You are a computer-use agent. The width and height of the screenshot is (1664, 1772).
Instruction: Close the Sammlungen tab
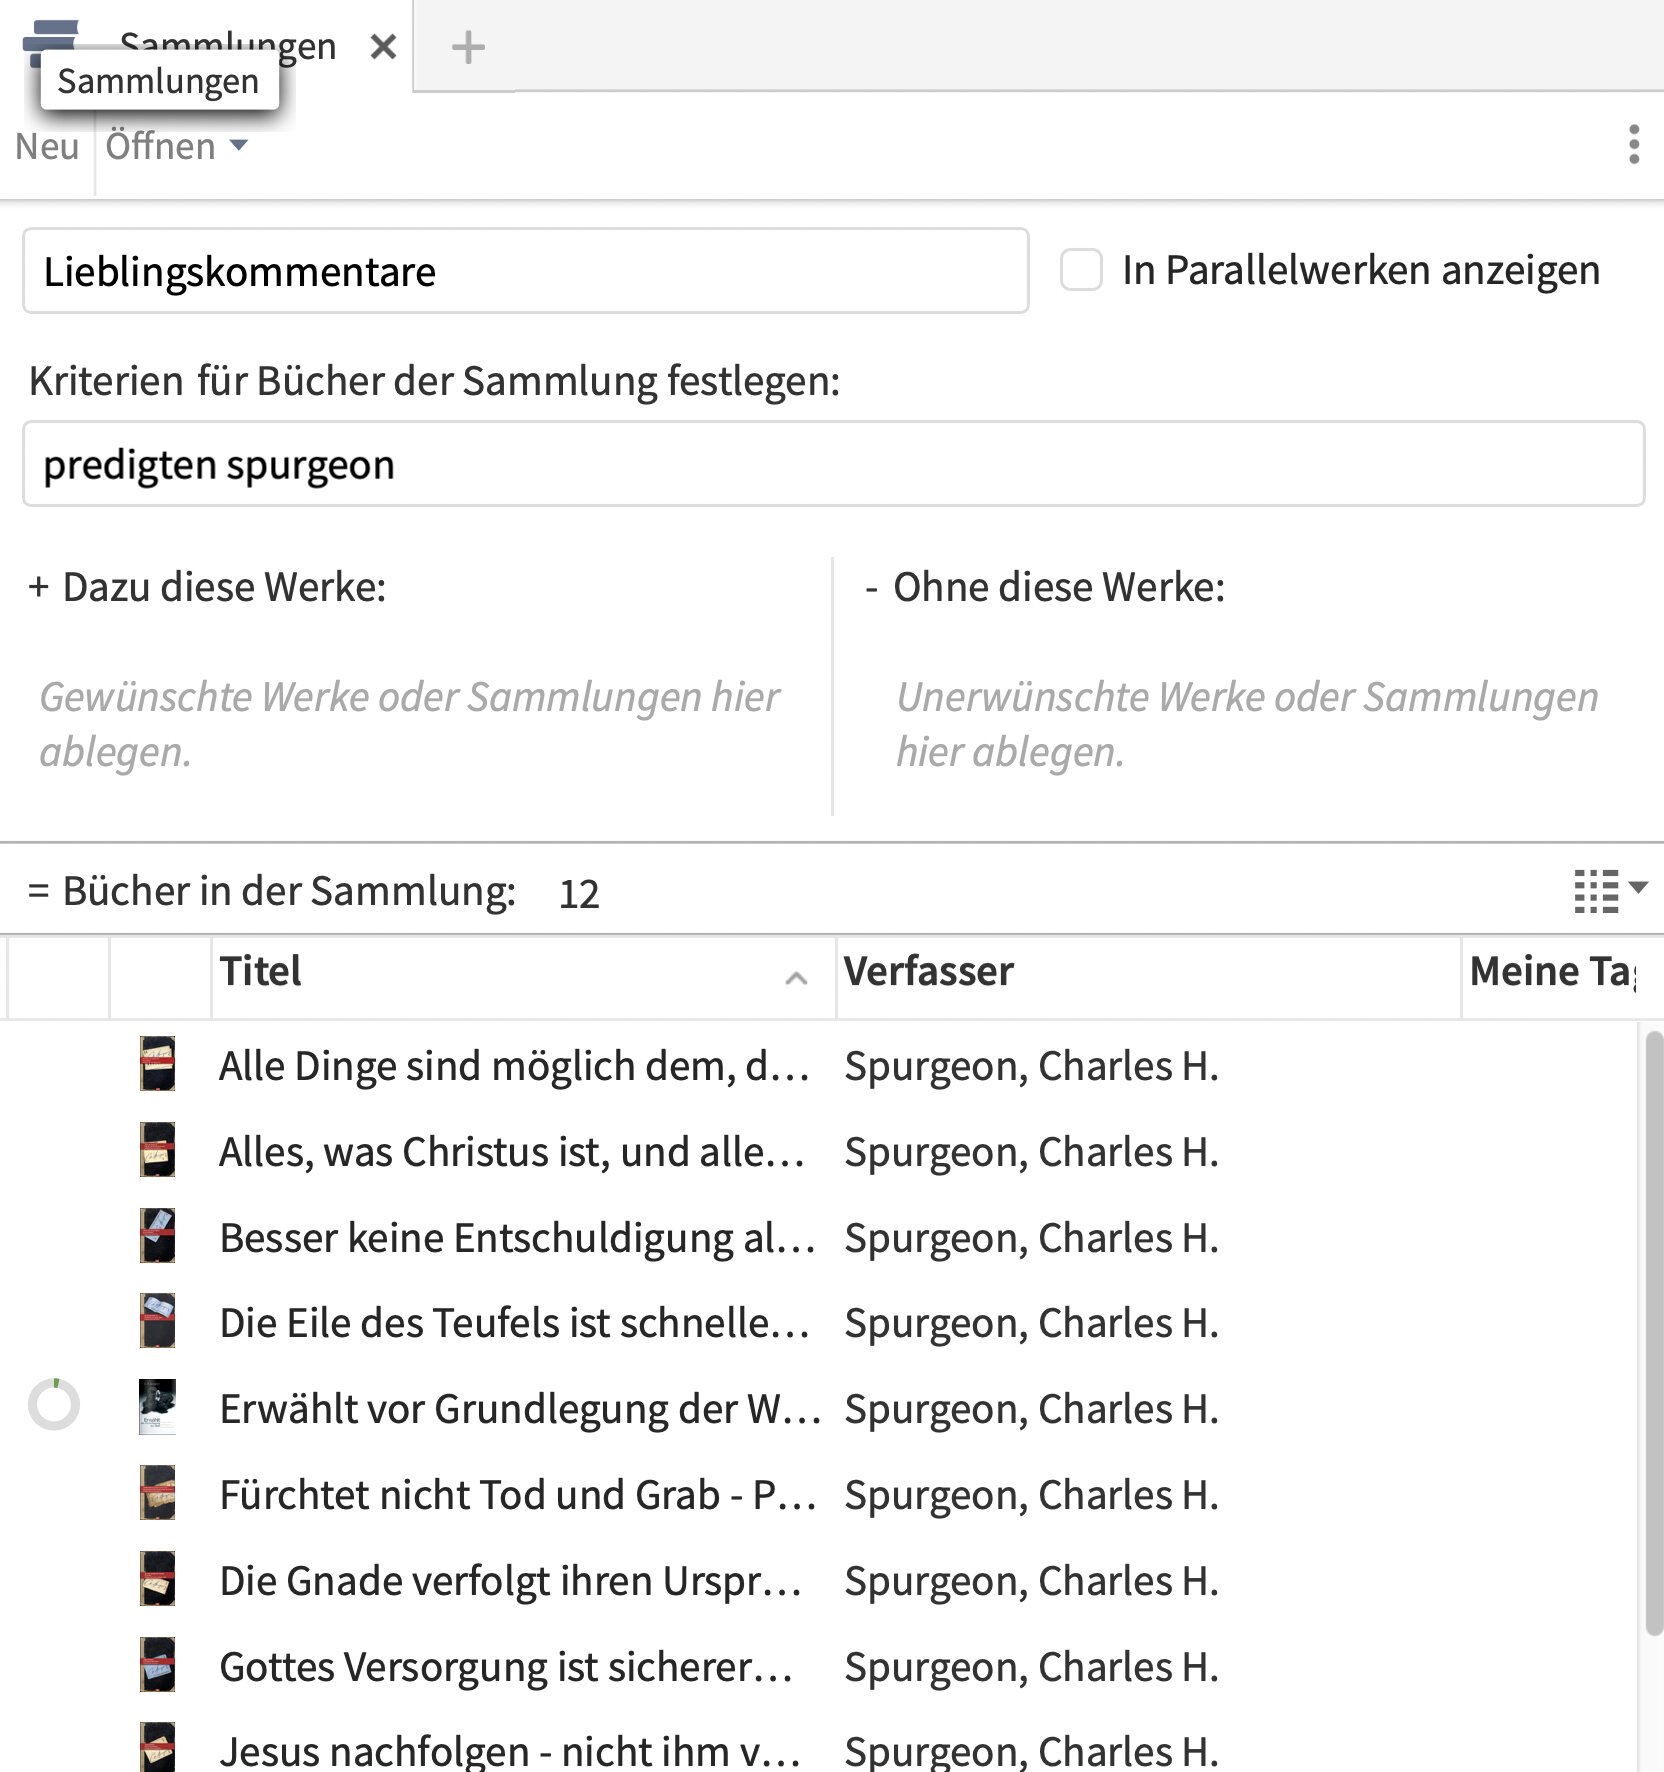(383, 47)
